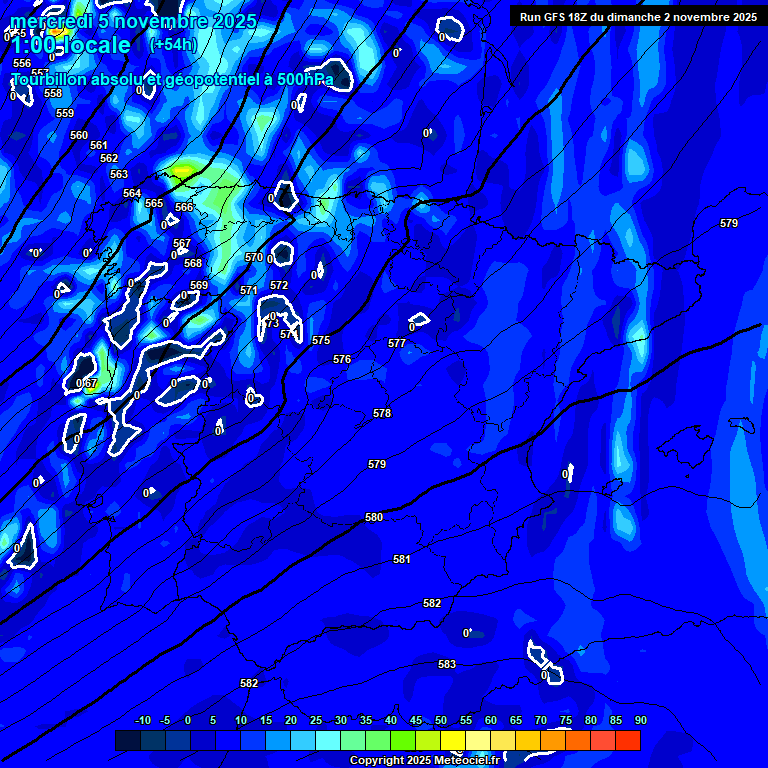The image size is (768, 768).
Task: Open the Copyright 2025 Meteociel.fr credit
Action: (x=432, y=761)
